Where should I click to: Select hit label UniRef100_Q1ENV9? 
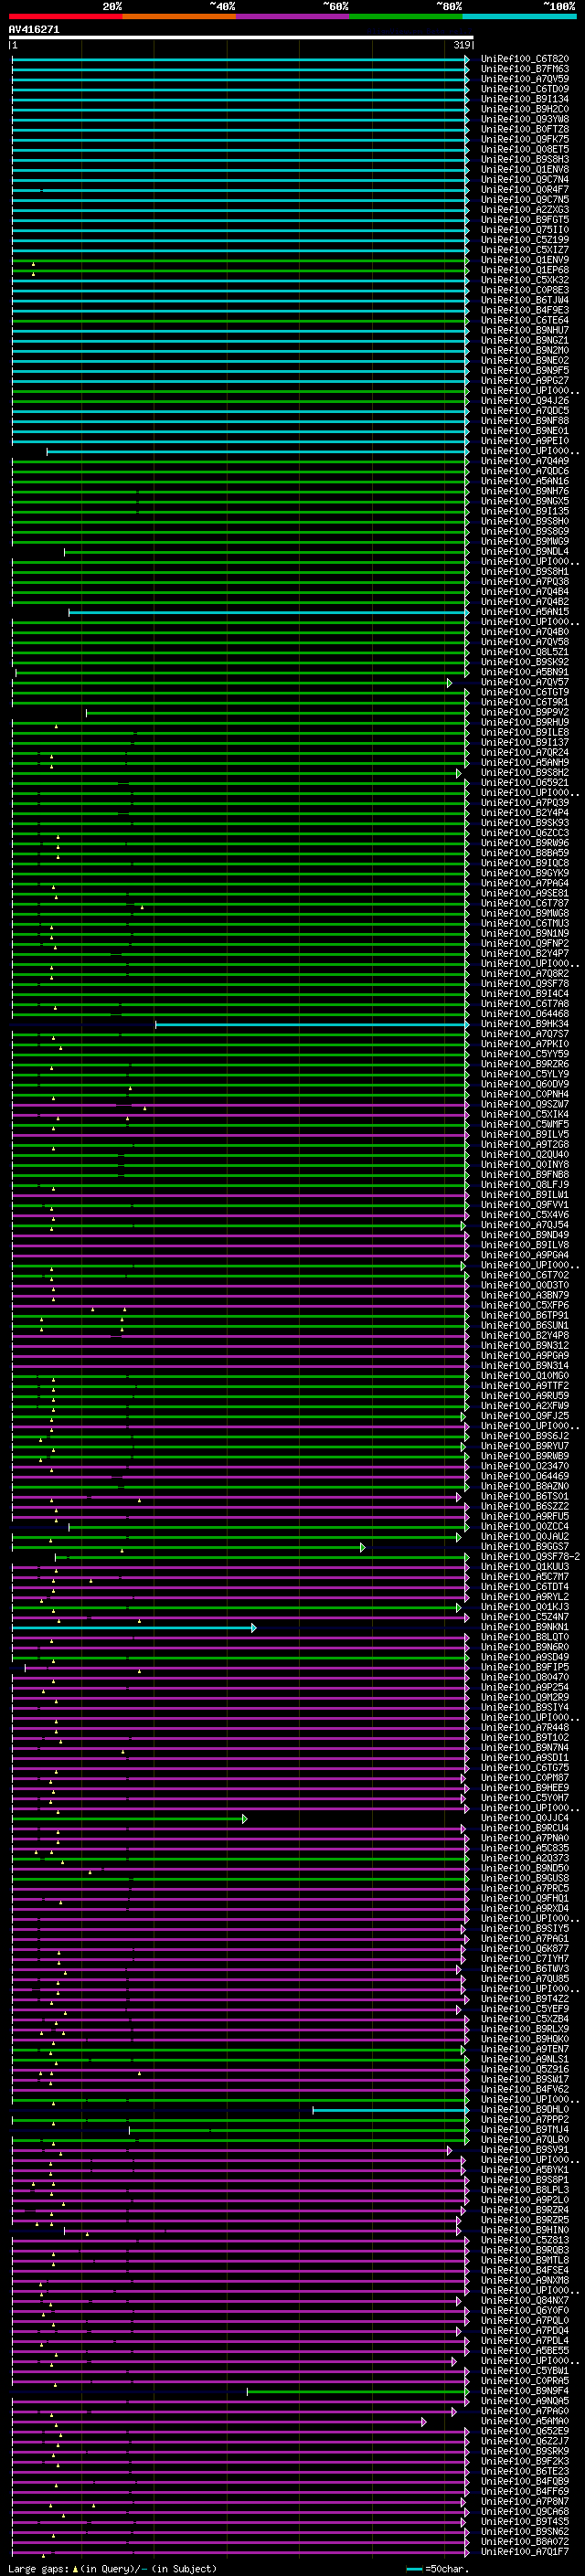[x=525, y=260]
